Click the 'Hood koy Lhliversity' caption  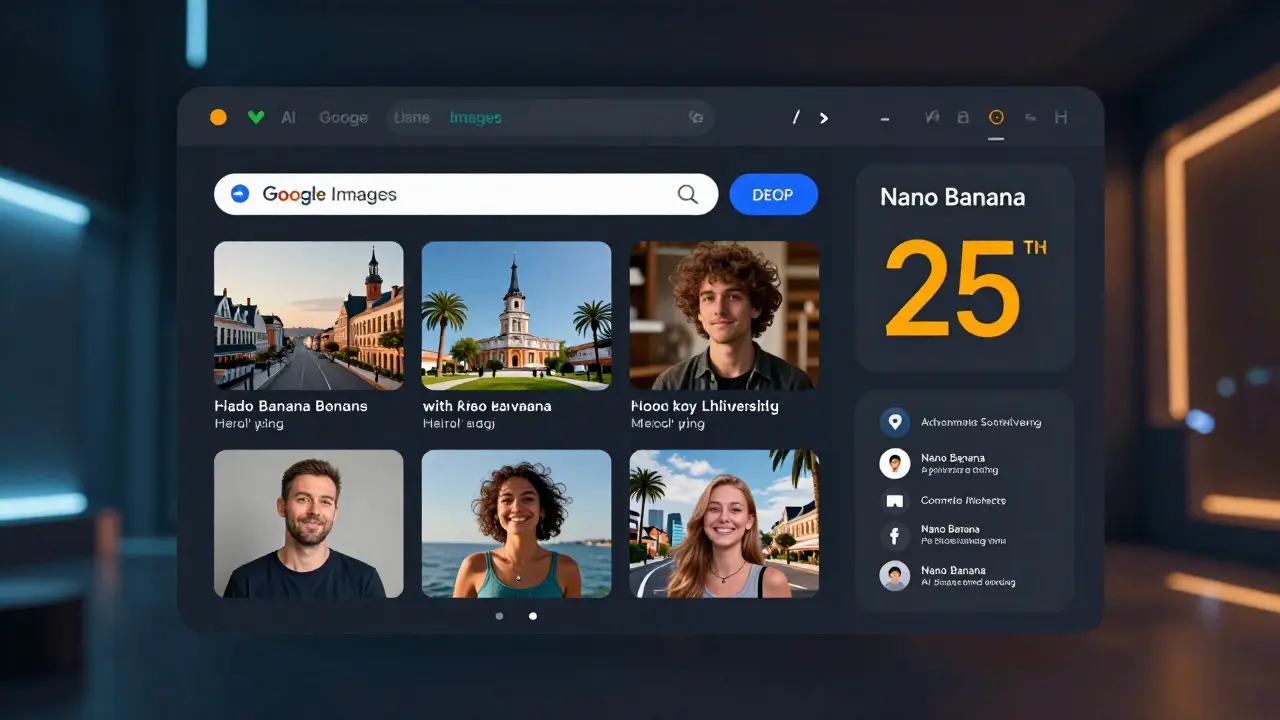pyautogui.click(x=705, y=406)
